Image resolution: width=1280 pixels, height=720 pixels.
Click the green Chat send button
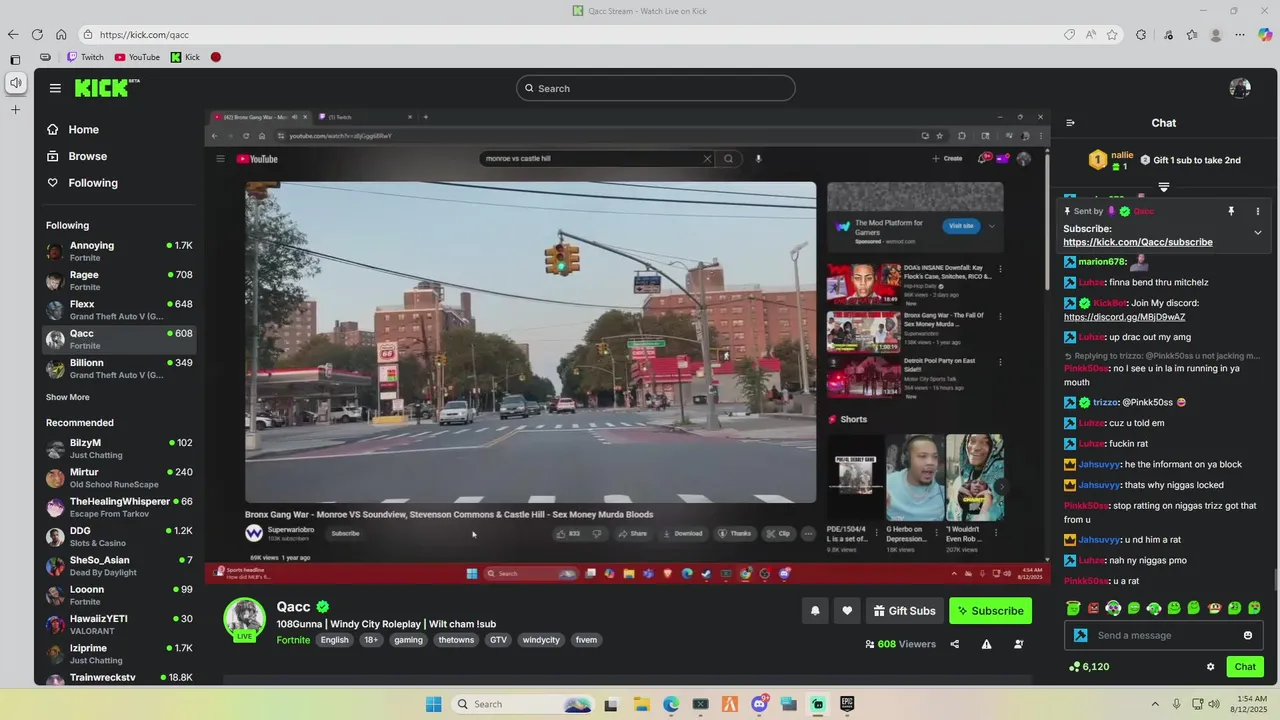coord(1245,666)
